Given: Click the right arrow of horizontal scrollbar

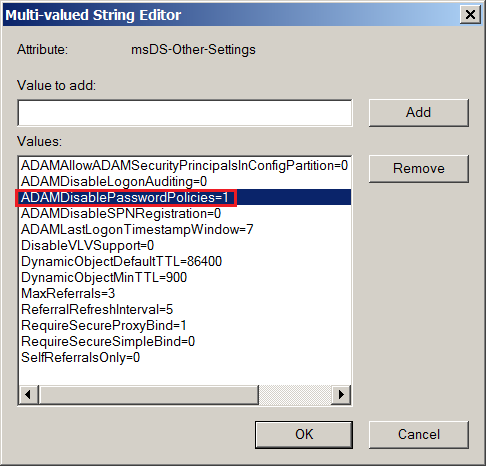Looking at the screenshot, I should (x=341, y=395).
